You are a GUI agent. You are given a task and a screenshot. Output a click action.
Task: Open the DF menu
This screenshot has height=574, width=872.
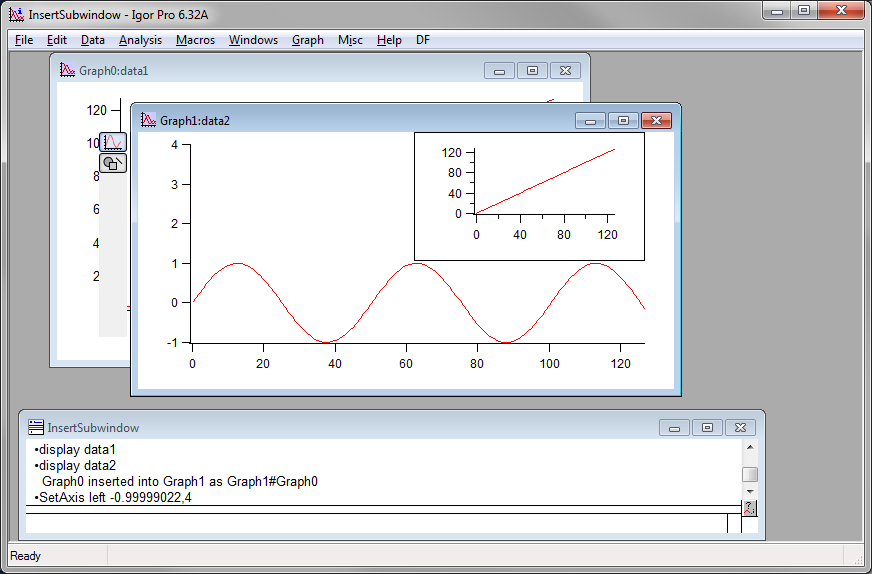(423, 40)
